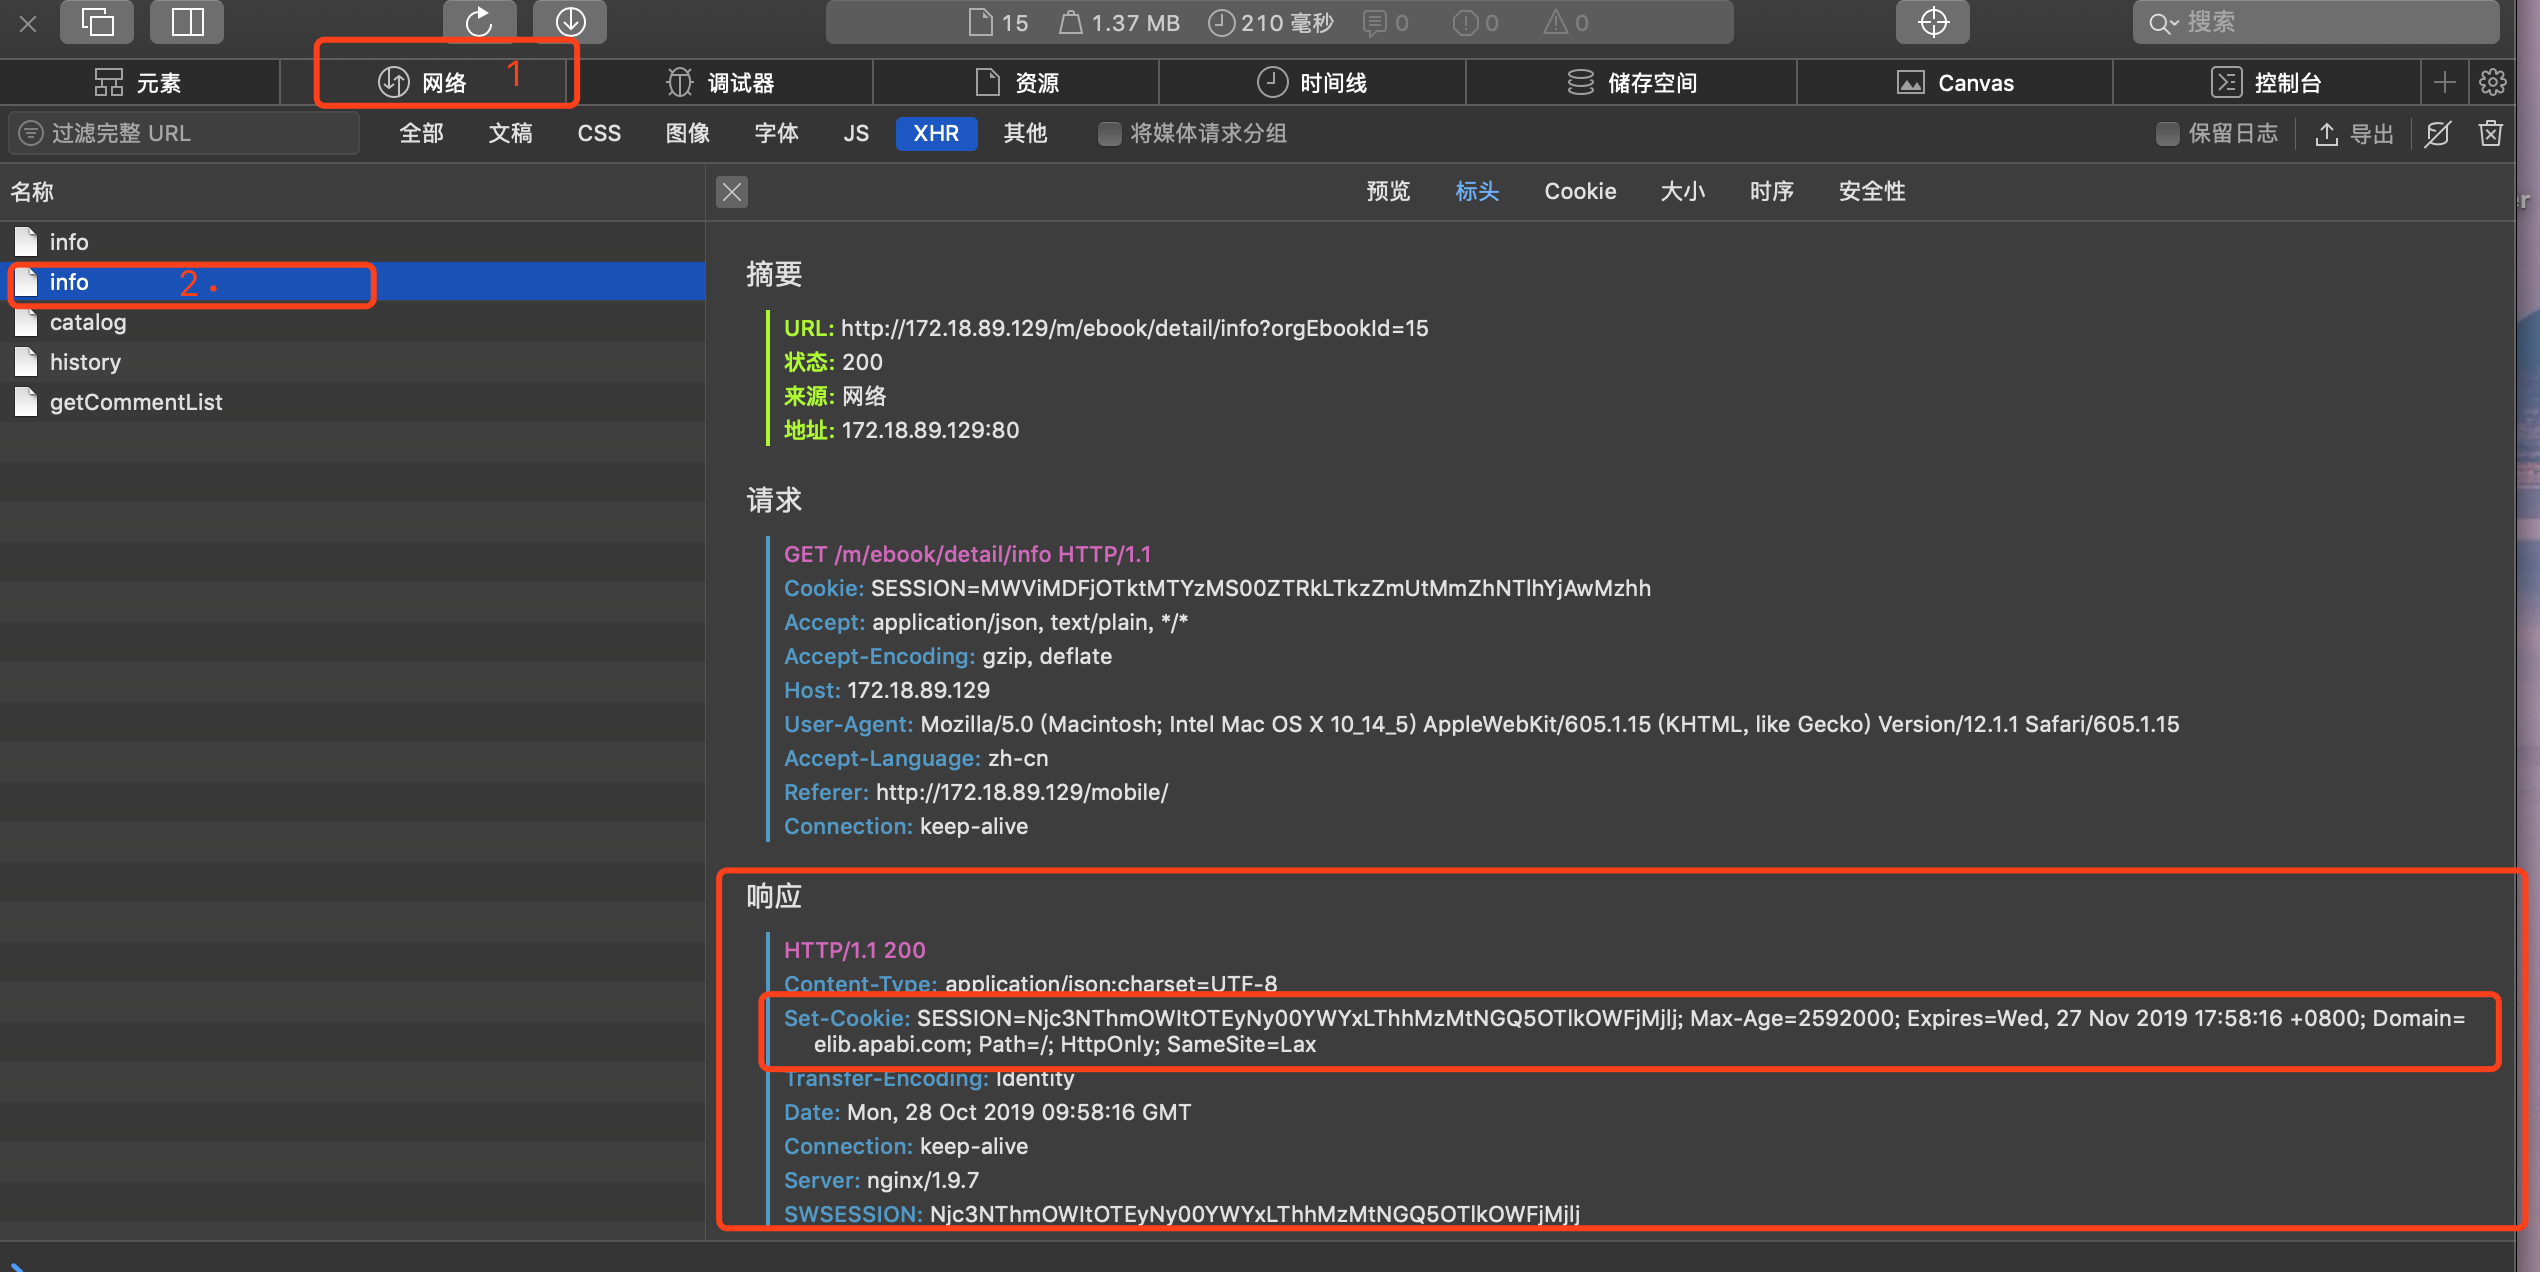Viewport: 2540px width, 1272px height.
Task: Open the 安全性 (Security) detail tab
Action: click(x=1872, y=191)
